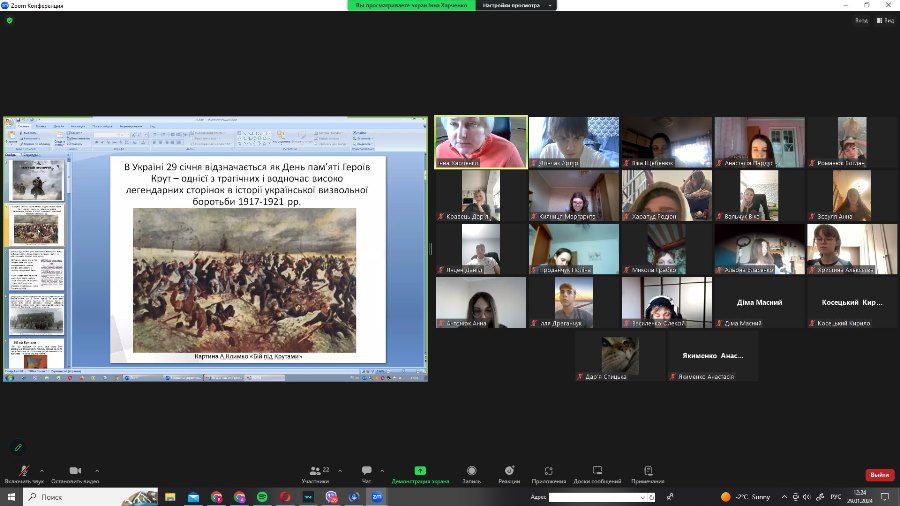Click second slide thumbnail with battle painting
This screenshot has width=900, height=506.
(36, 225)
